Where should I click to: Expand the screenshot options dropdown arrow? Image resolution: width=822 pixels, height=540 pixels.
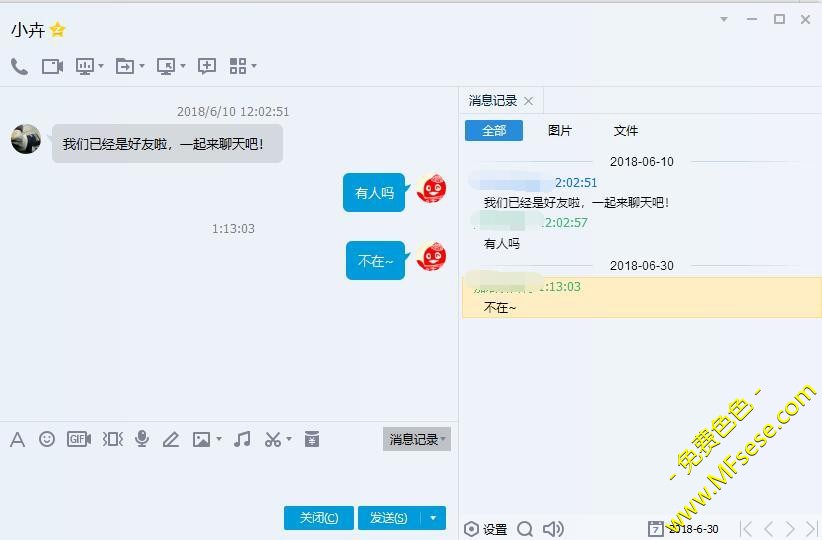coord(288,439)
